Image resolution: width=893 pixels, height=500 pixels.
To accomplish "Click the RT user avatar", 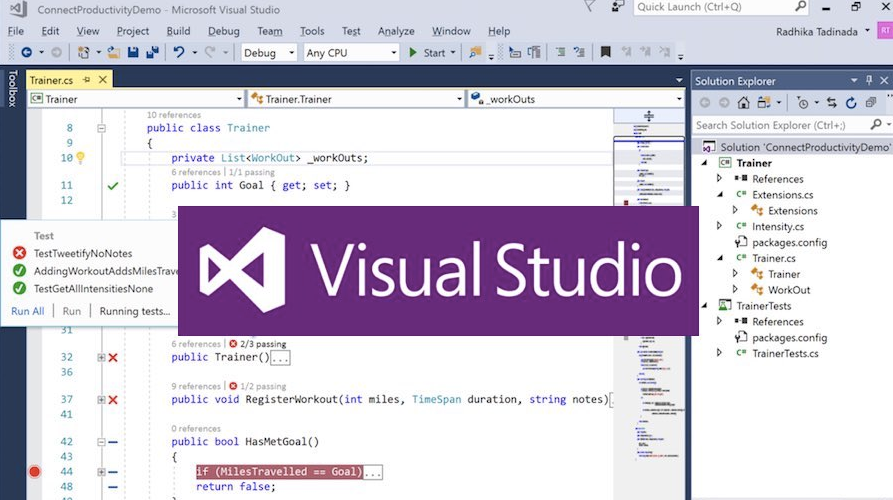I will (x=884, y=31).
